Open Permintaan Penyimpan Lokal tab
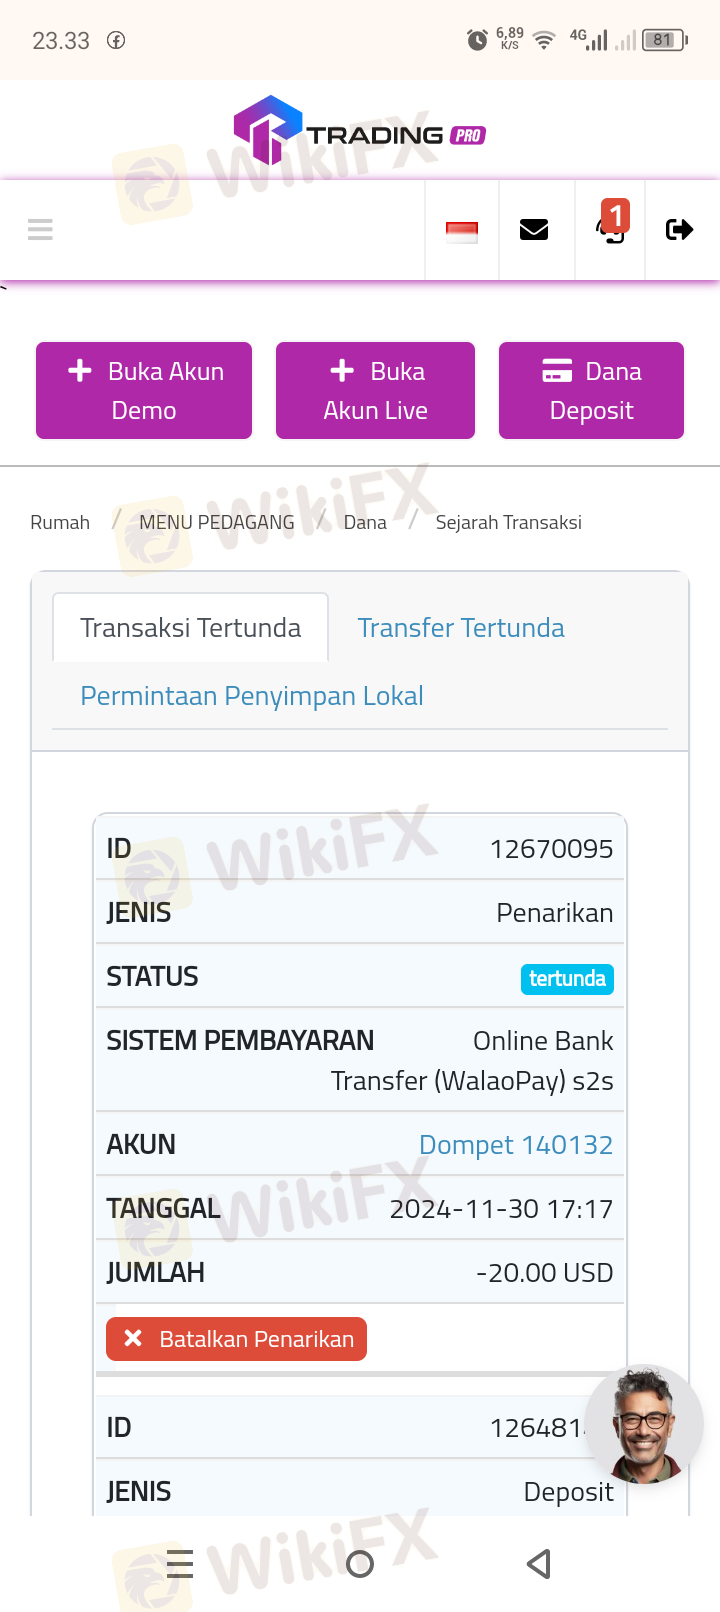Screen dimensions: 720x1612 coord(252,696)
